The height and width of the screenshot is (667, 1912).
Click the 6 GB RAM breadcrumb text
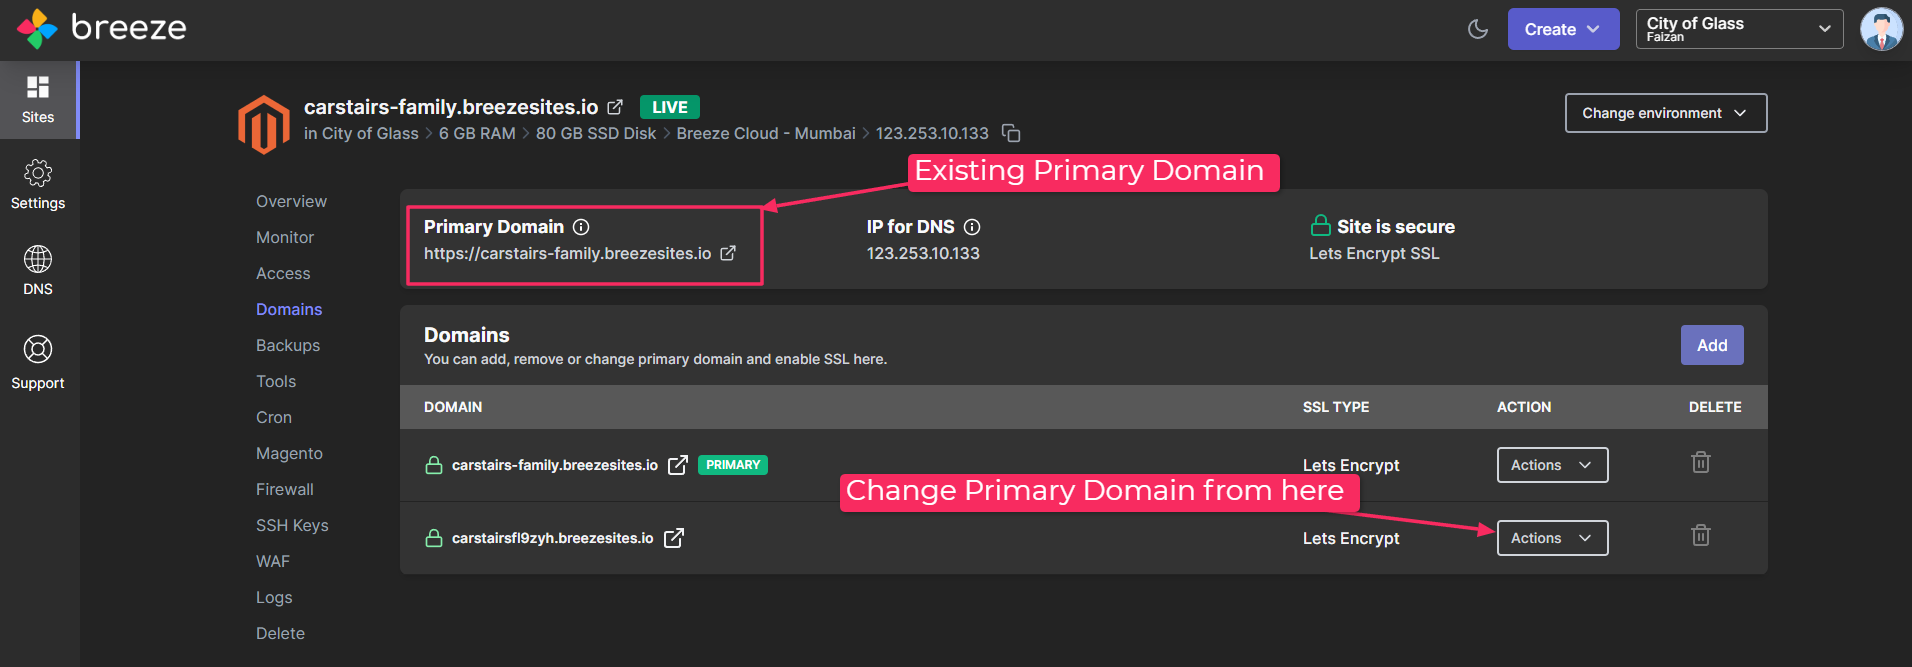click(477, 133)
